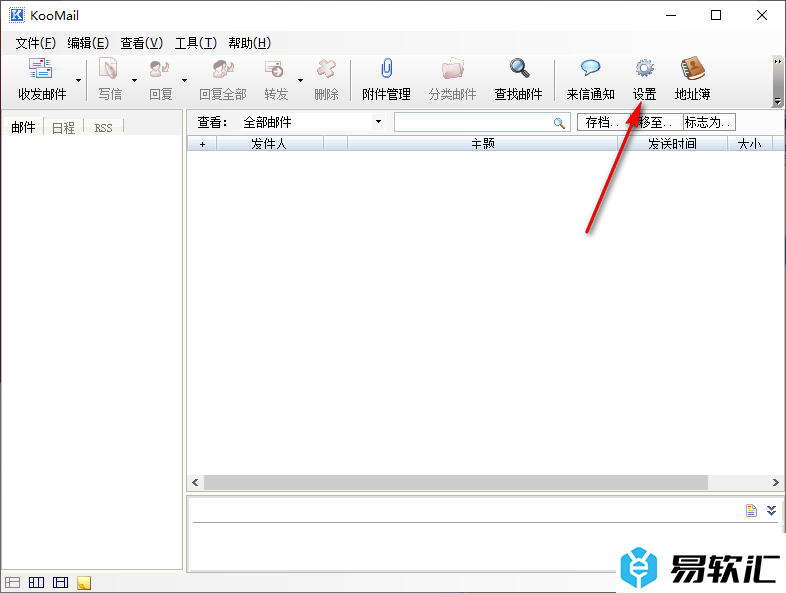Click the 存档.. button
The image size is (786, 593).
pyautogui.click(x=603, y=122)
